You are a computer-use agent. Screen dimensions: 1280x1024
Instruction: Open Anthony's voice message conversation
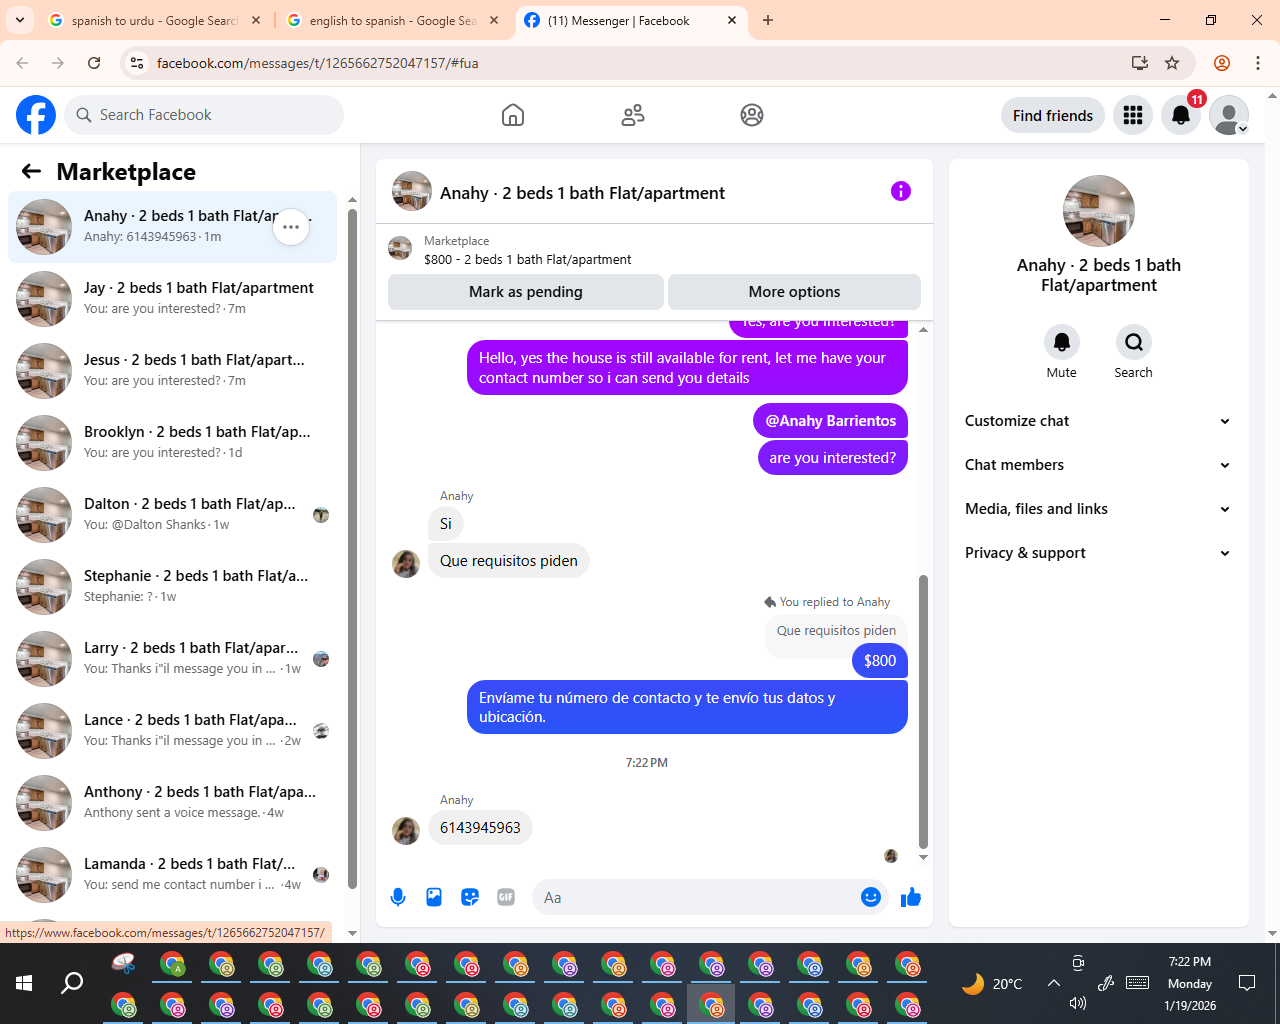coord(173,803)
